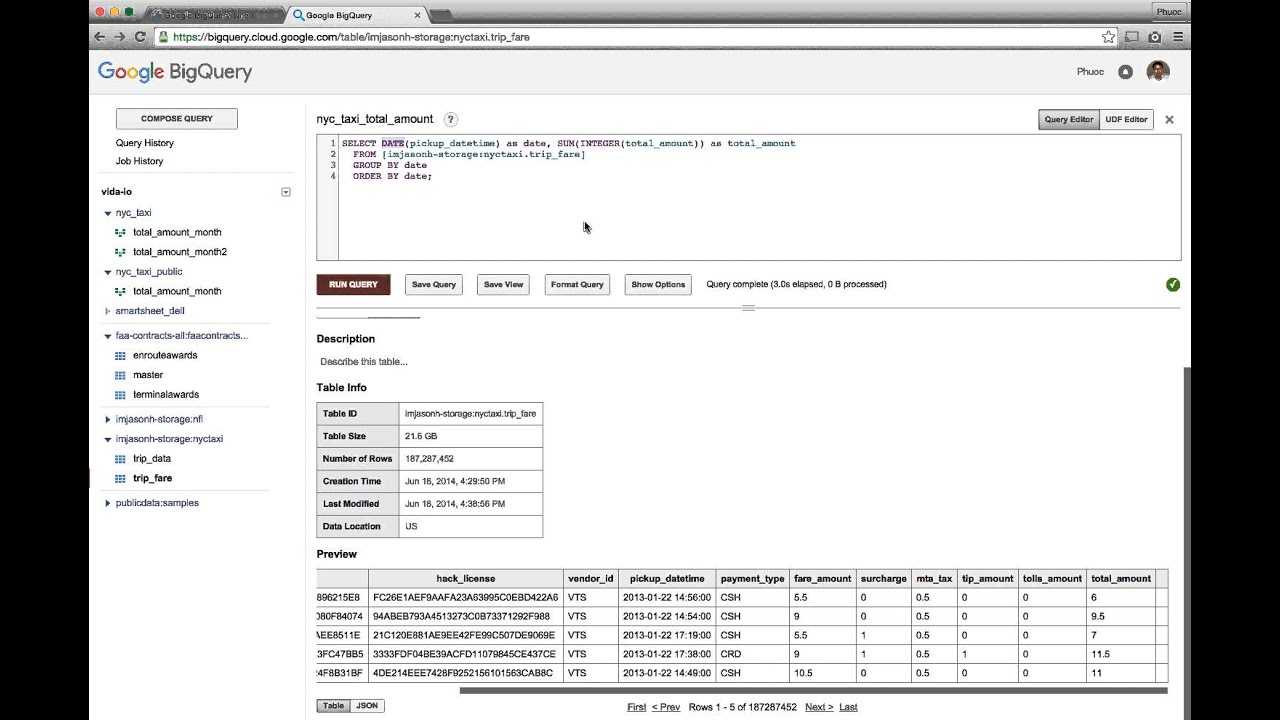Click the hack_license column header
Viewport: 1280px width, 720px height.
[466, 579]
